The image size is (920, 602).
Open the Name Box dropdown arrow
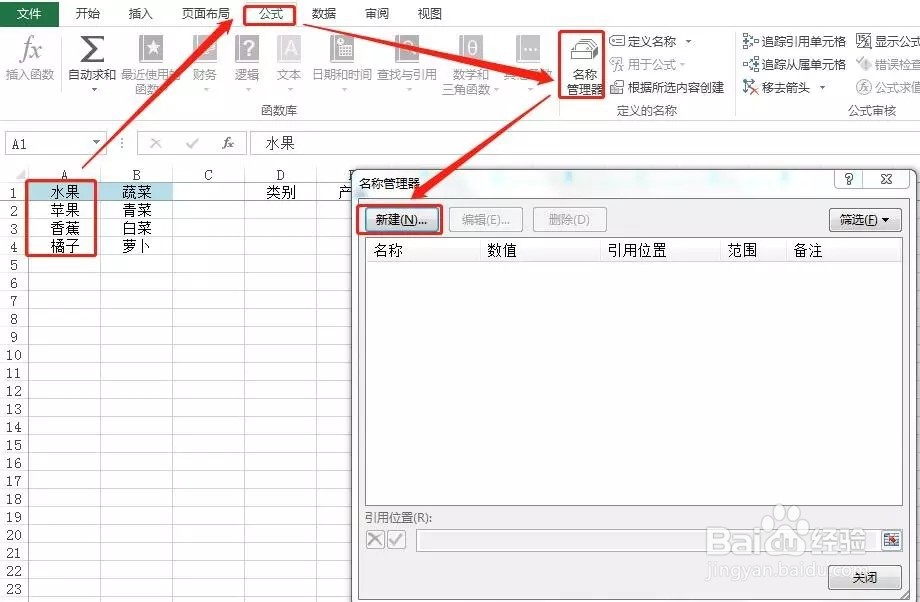pyautogui.click(x=96, y=142)
